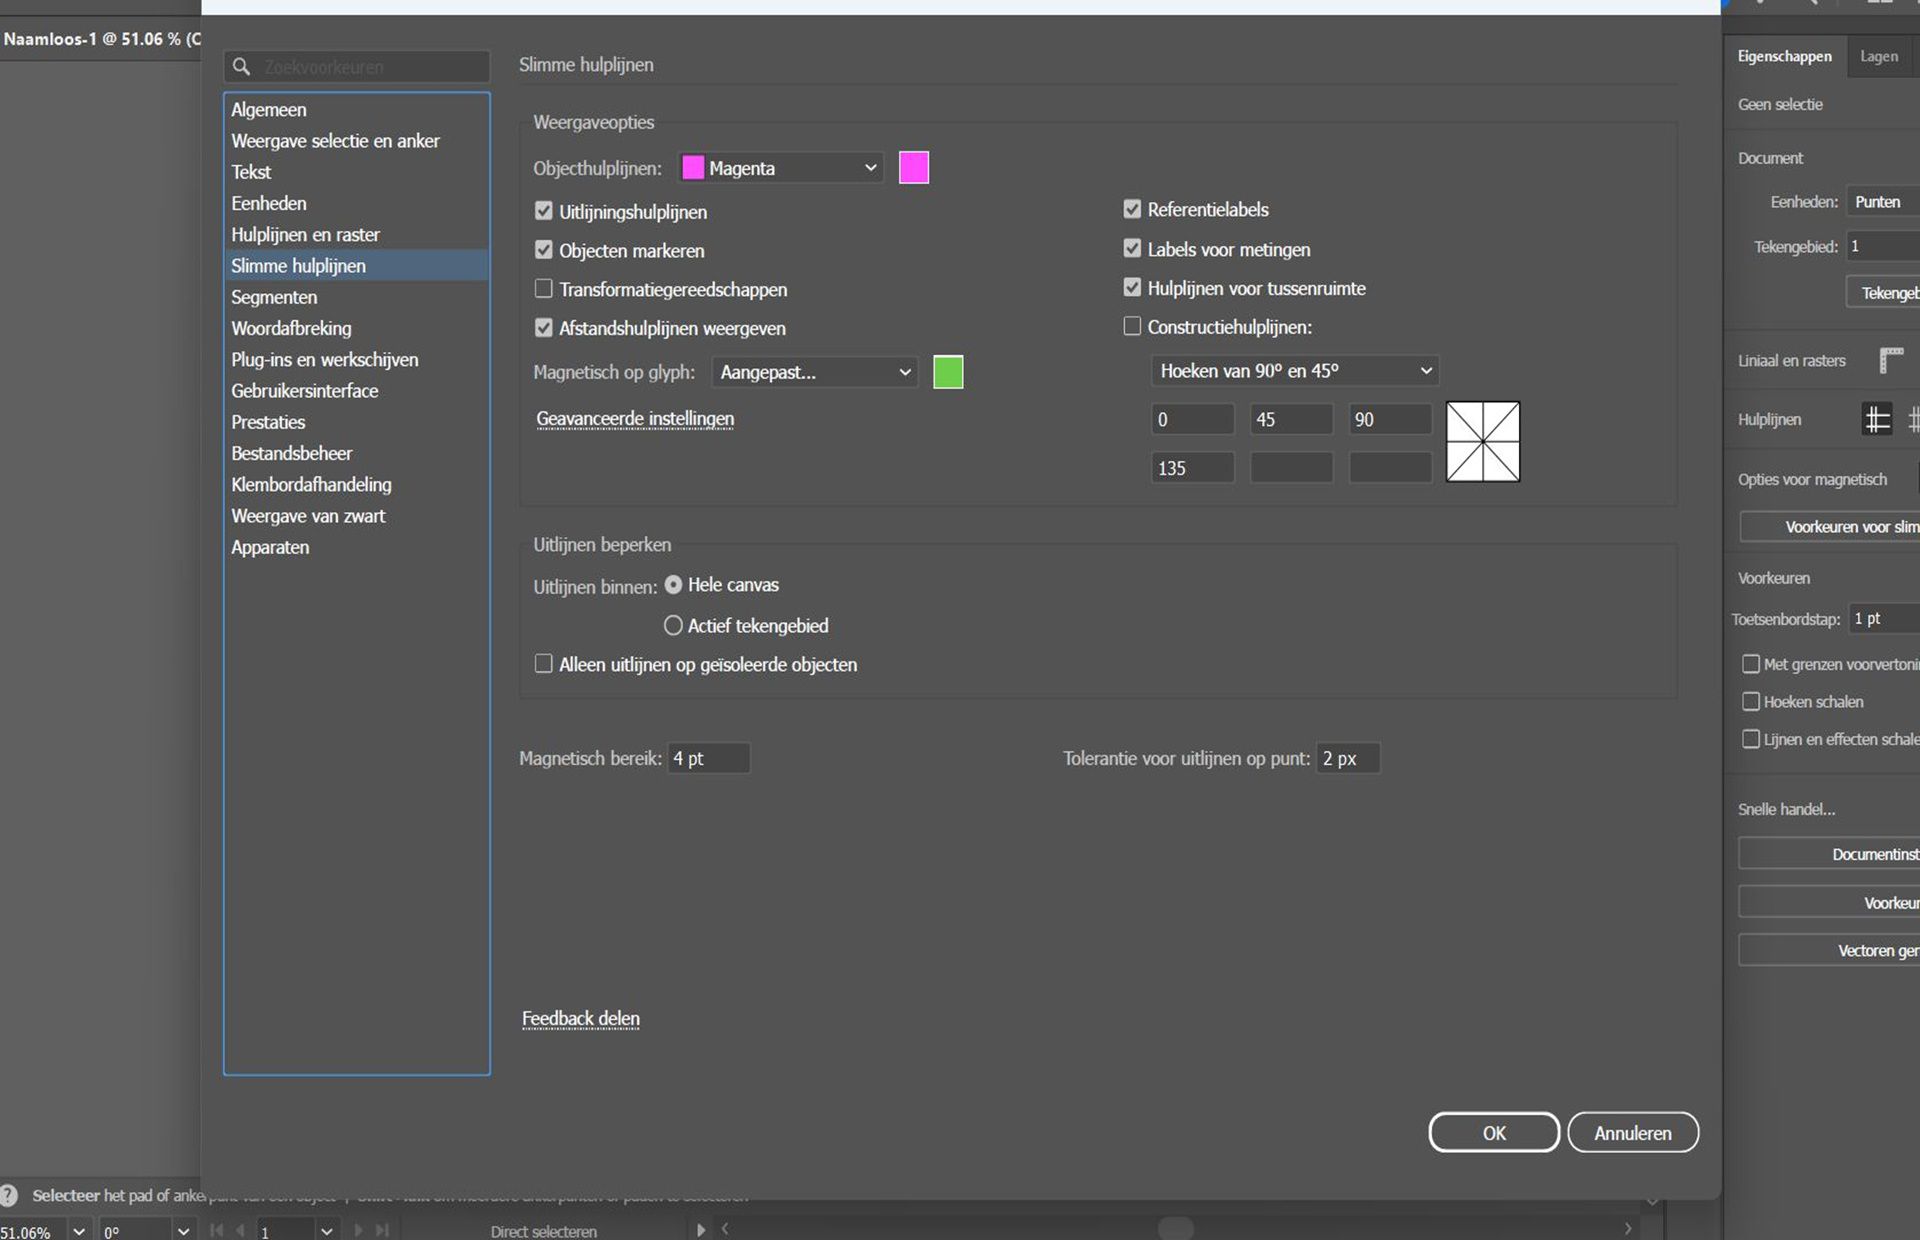Screen dimensions: 1920x1240
Task: Switch to the Lagen panel tab
Action: pos(1878,57)
